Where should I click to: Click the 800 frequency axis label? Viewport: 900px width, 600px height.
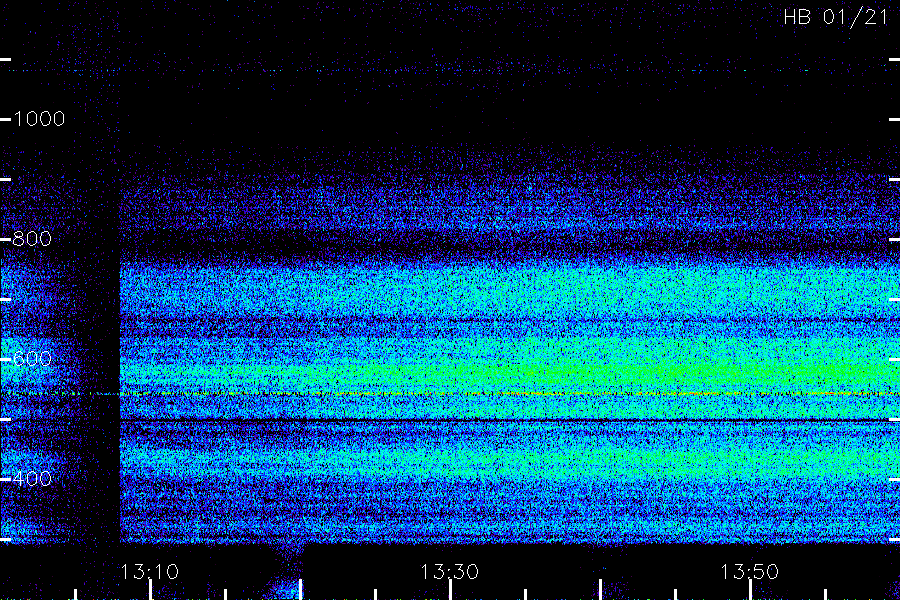tap(32, 239)
